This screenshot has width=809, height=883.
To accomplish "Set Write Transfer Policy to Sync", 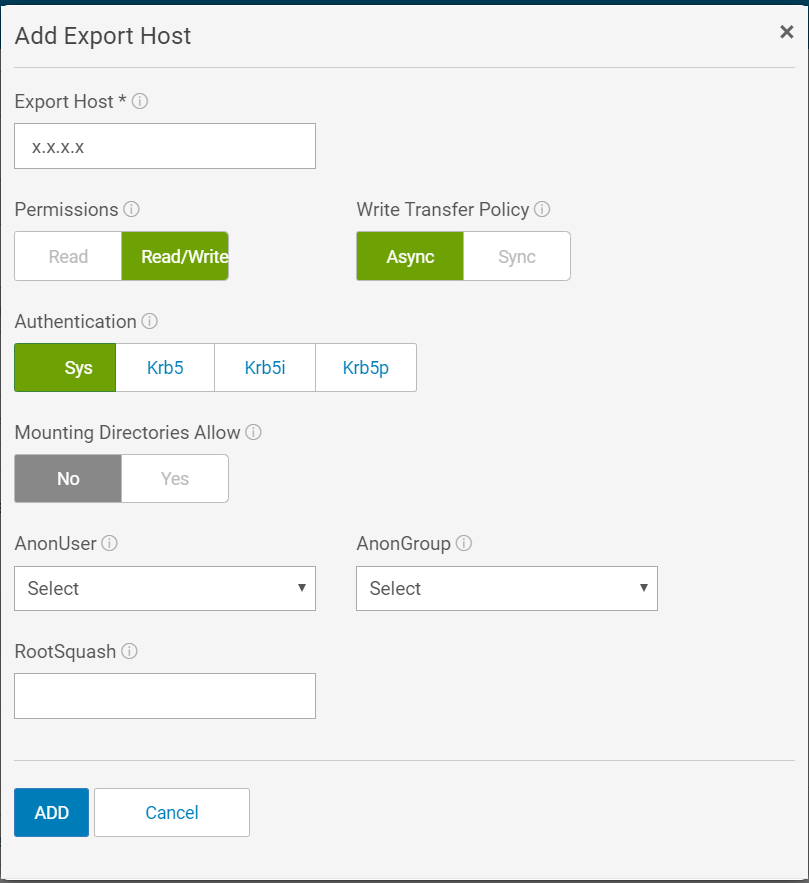I will (x=517, y=256).
